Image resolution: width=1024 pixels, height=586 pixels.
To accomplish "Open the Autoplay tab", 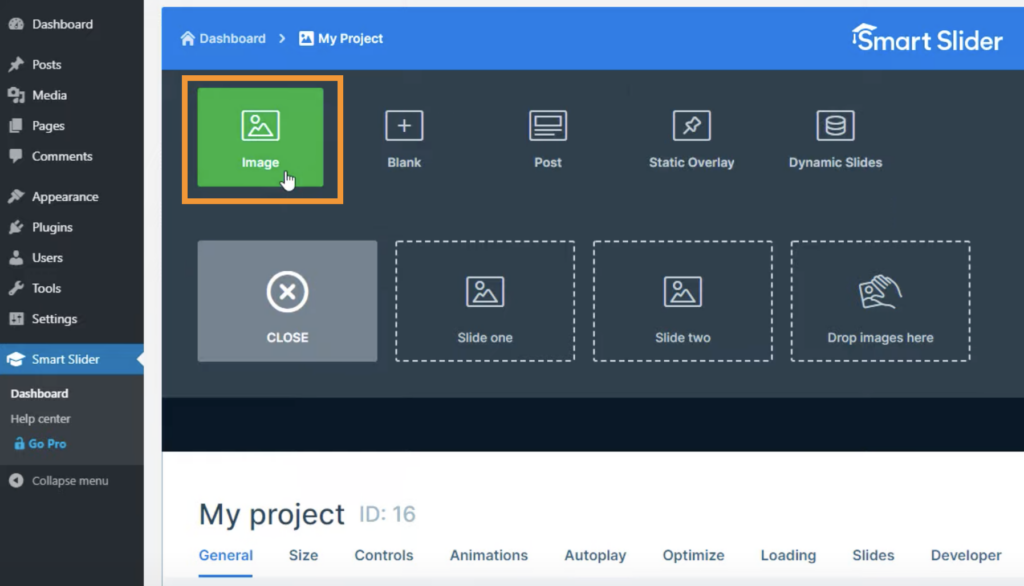I will (x=595, y=555).
